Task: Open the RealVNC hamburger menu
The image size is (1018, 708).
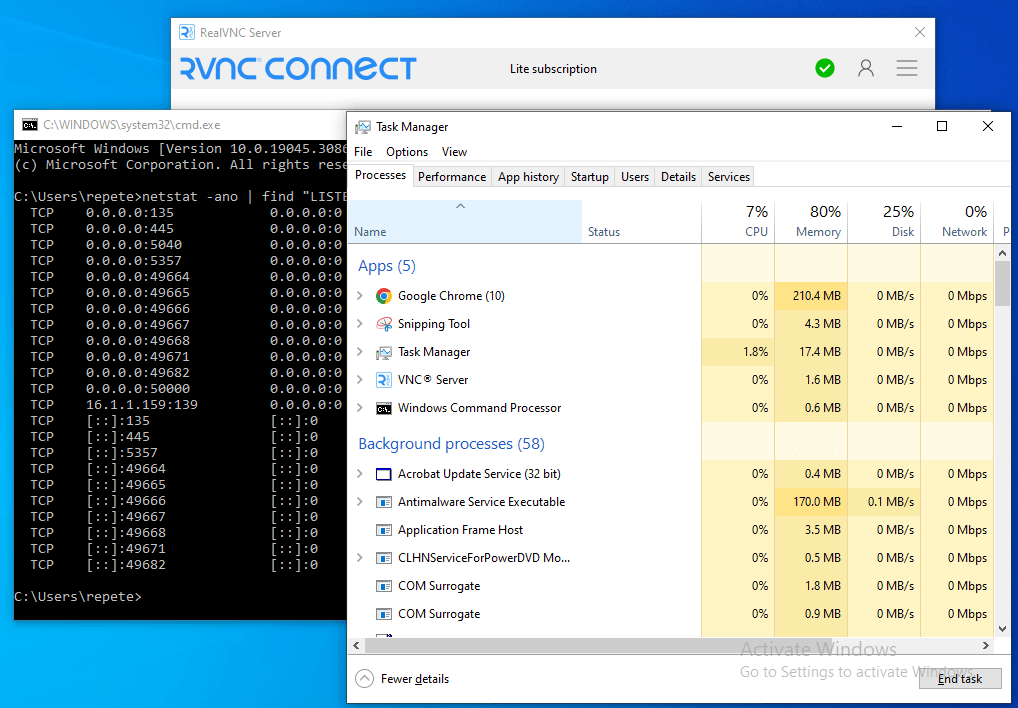Action: tap(906, 68)
